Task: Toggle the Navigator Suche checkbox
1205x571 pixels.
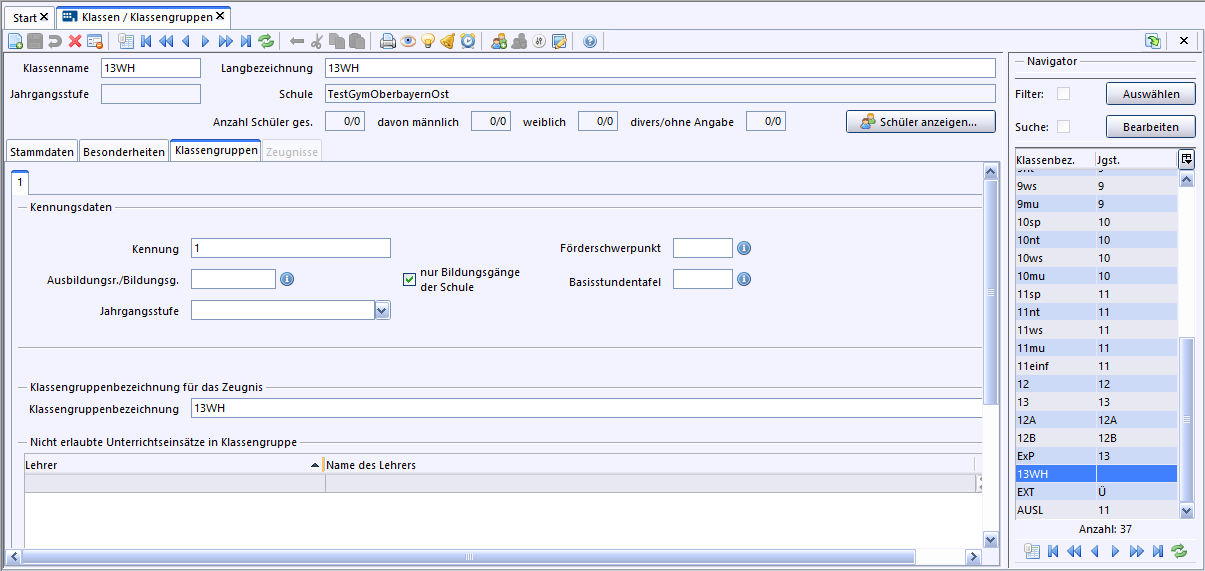Action: pos(1064,127)
